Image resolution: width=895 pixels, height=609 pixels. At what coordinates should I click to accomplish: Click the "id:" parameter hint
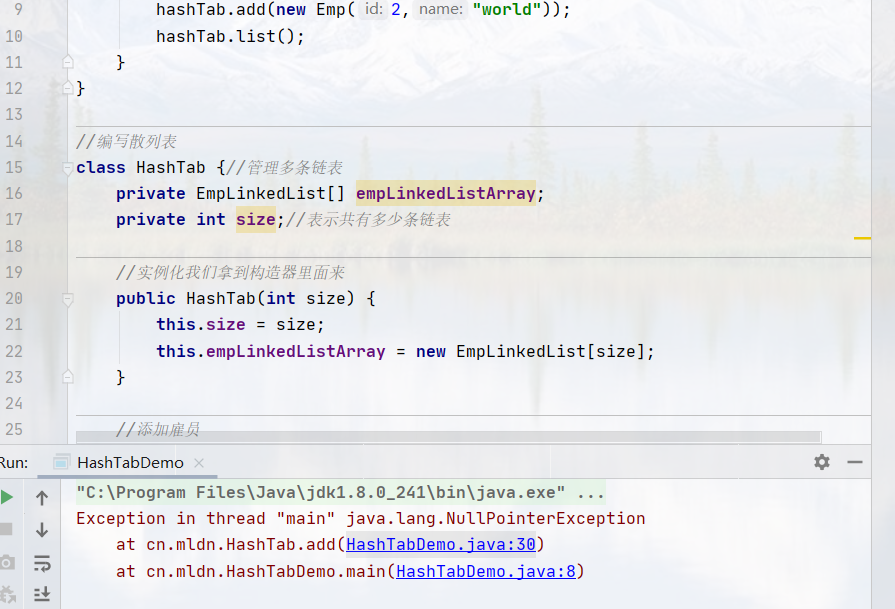click(374, 10)
